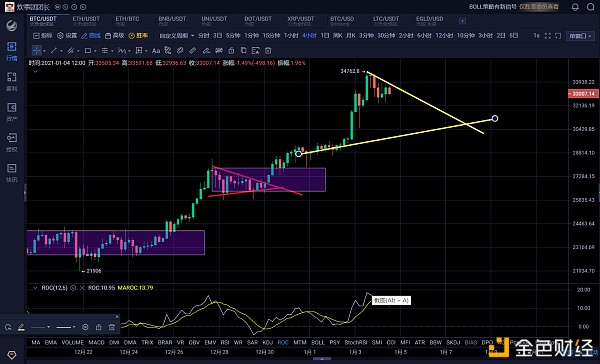600x364 pixels.
Task: Delete drawing via floating toolbar trash icon
Action: point(112,327)
